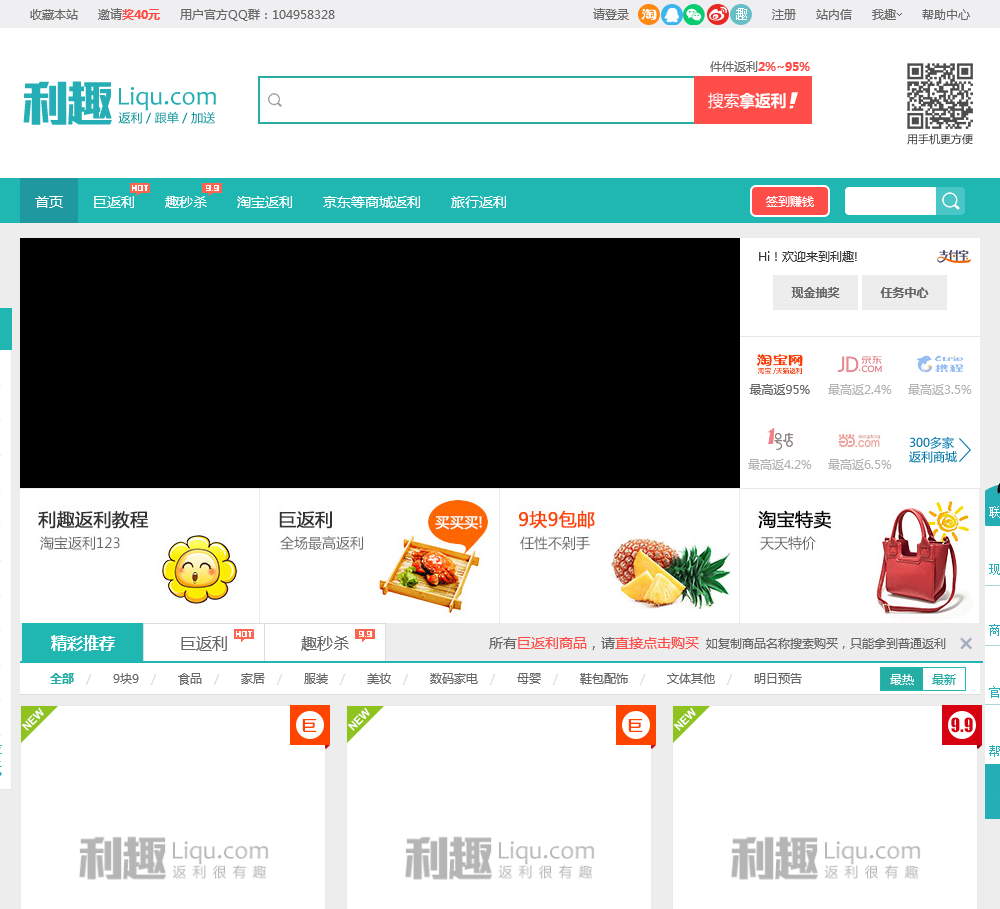This screenshot has width=1000, height=909.
Task: Click the large black banner area
Action: (x=379, y=363)
